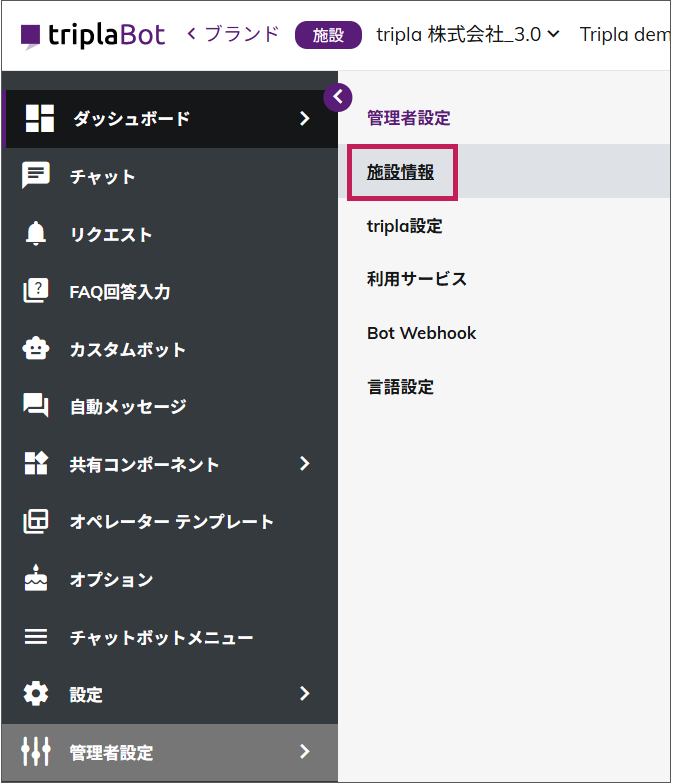
Task: Click the options cake icon
Action: pos(36,578)
